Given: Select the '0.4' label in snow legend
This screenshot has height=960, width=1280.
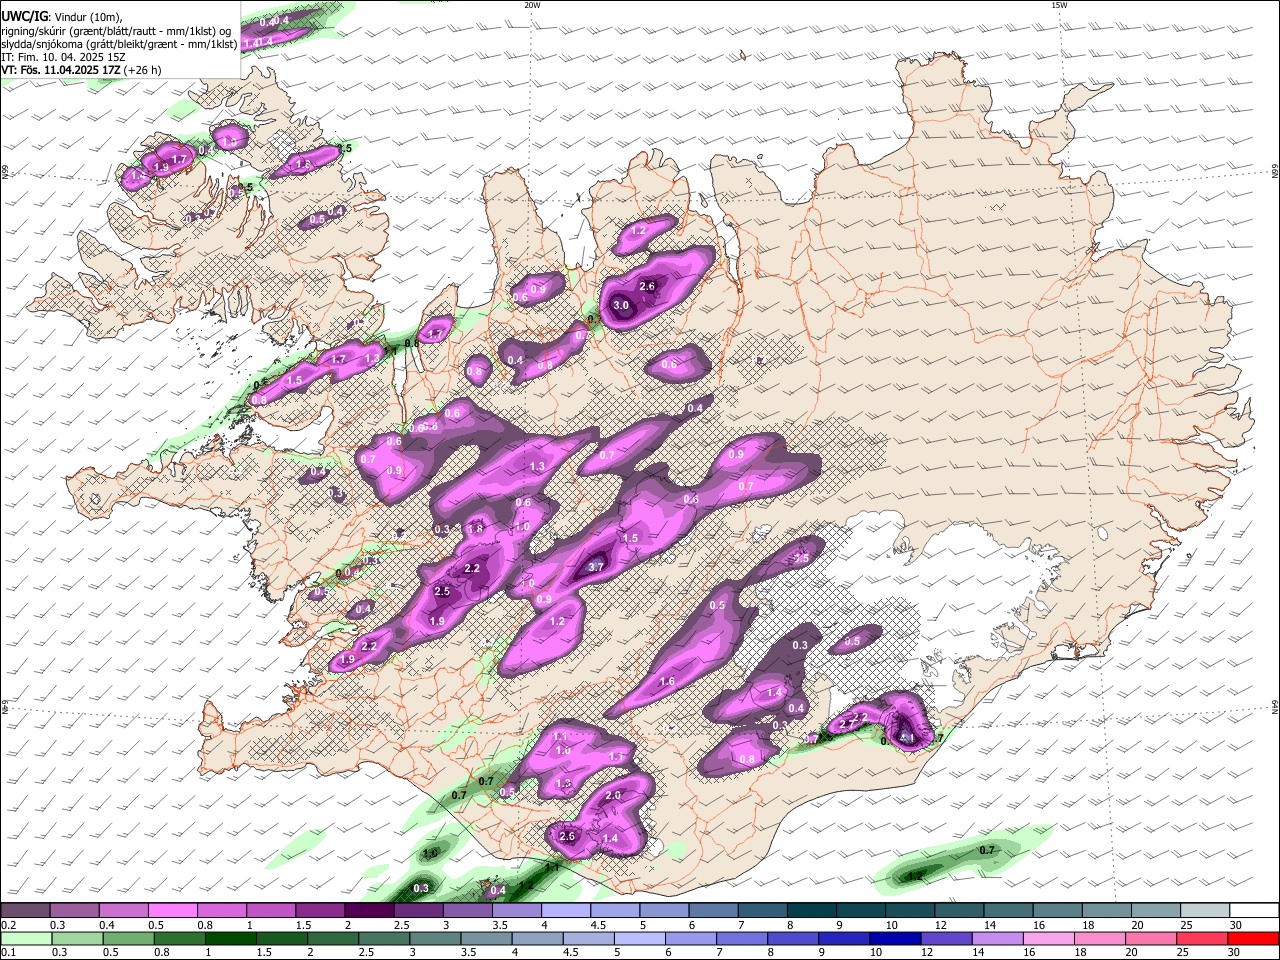Looking at the screenshot, I should (106, 925).
